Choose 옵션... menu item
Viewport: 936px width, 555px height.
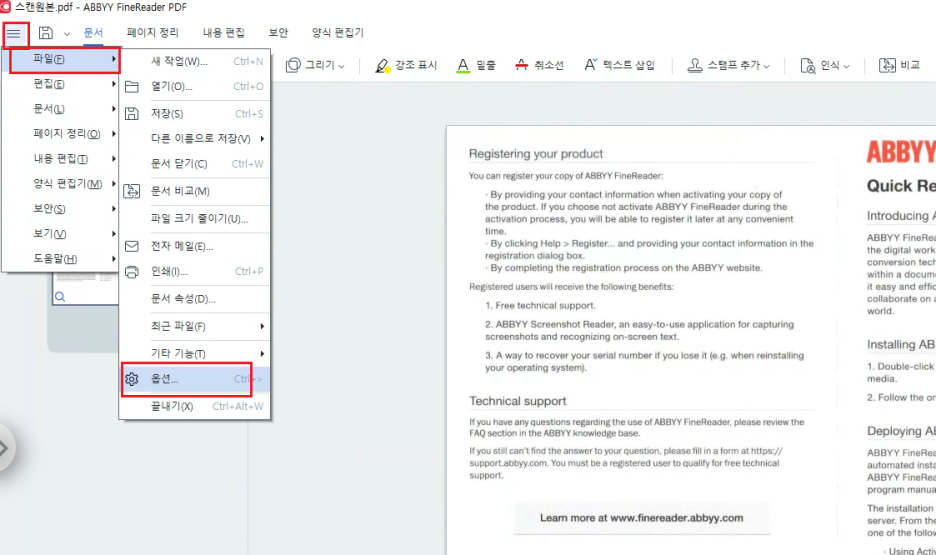(195, 379)
